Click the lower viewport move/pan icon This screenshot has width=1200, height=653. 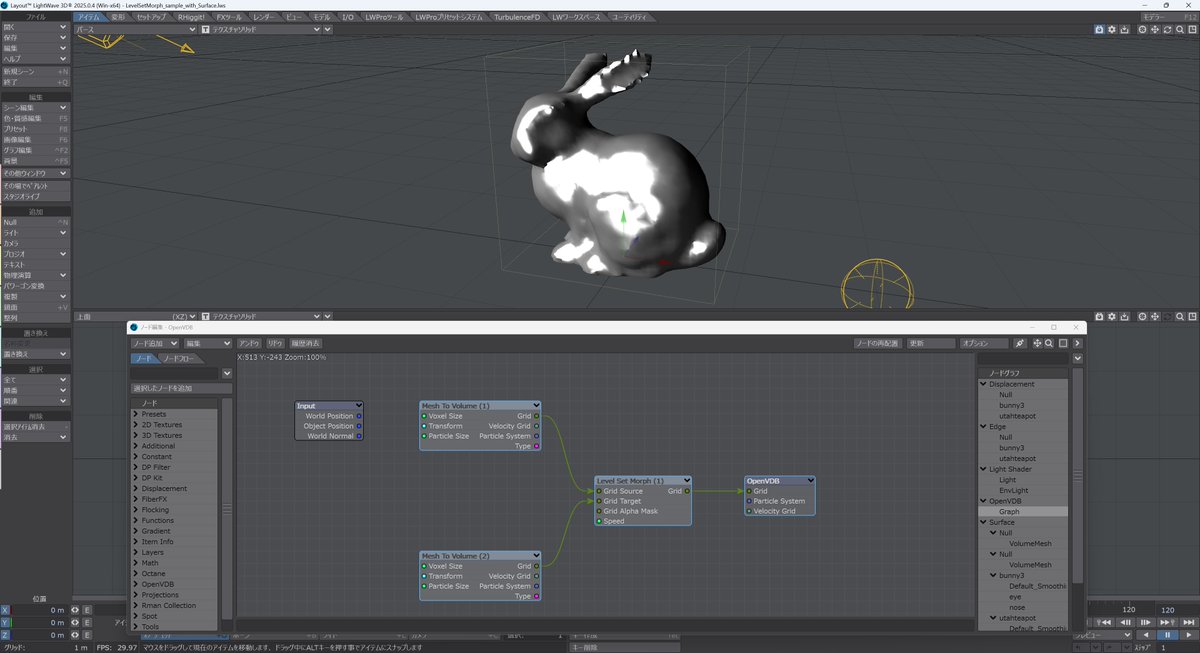tap(1155, 316)
